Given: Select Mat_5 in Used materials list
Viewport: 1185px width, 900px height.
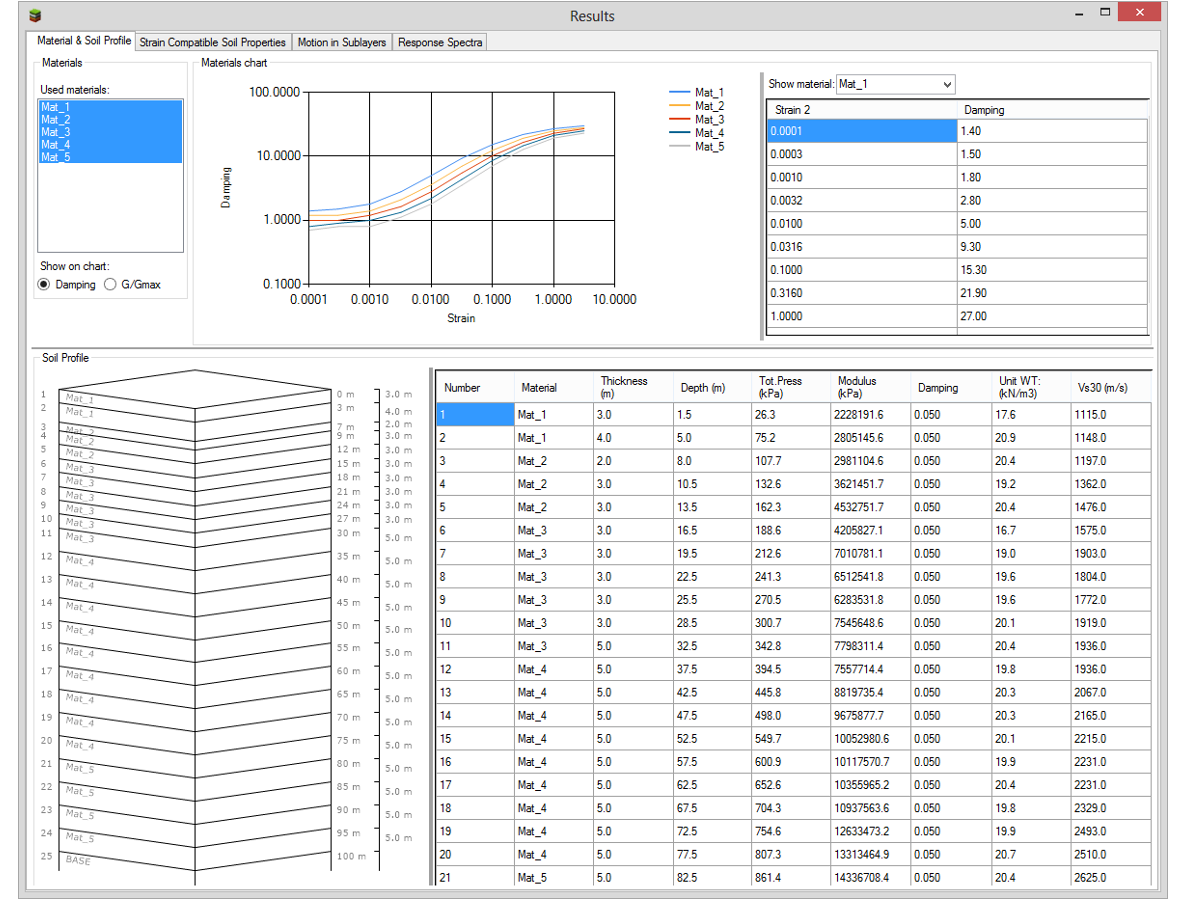Looking at the screenshot, I should 55,157.
